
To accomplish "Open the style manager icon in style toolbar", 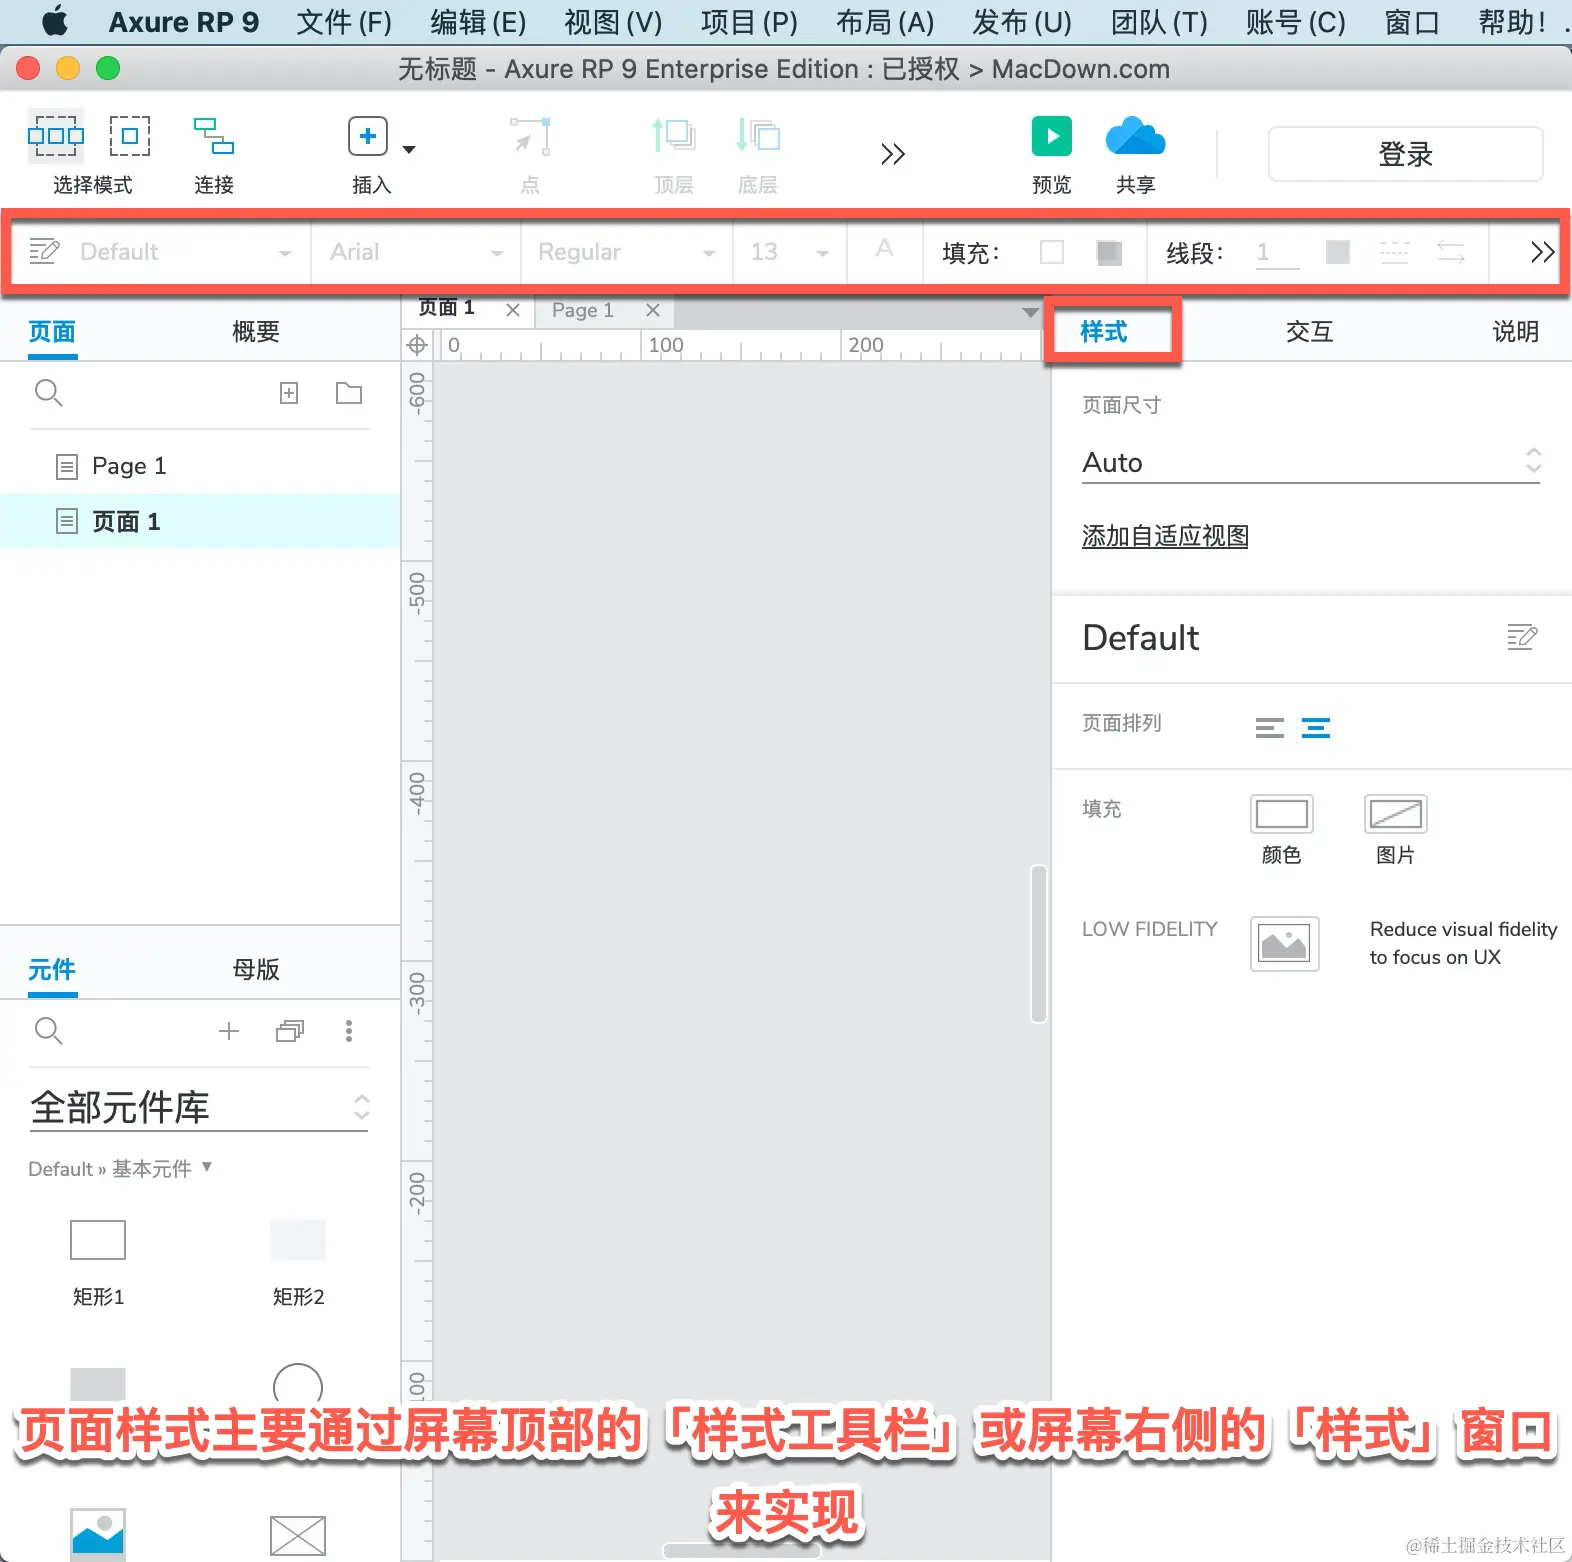I will [x=44, y=251].
